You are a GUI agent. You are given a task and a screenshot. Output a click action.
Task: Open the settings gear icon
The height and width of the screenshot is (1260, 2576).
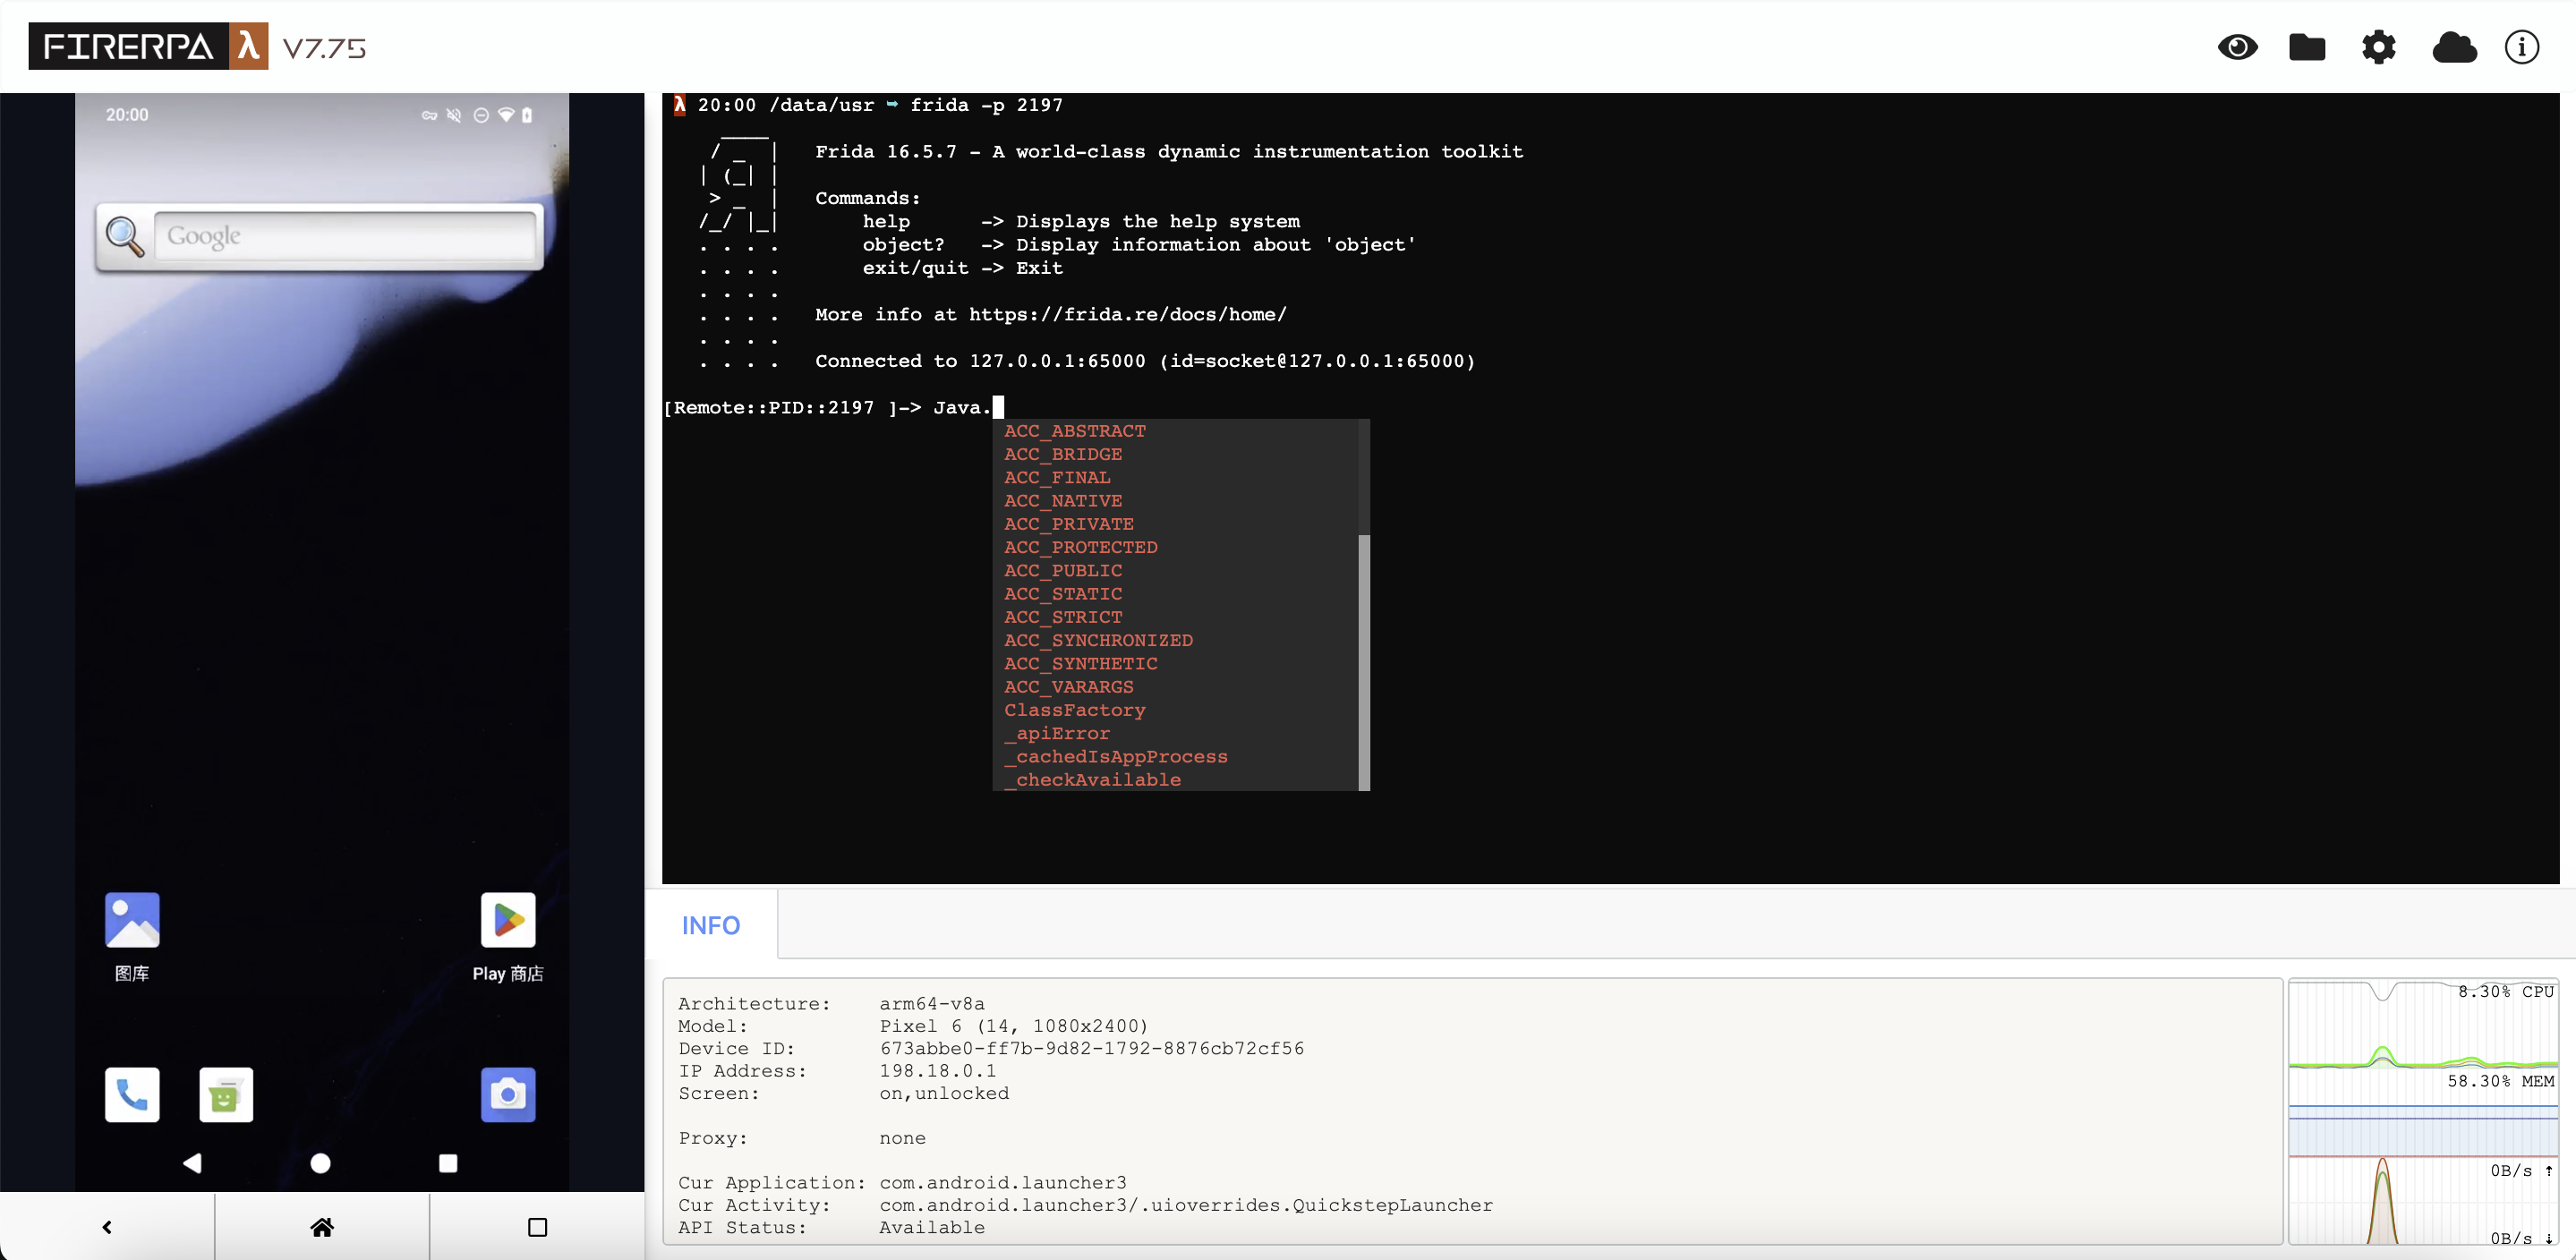coord(2378,47)
